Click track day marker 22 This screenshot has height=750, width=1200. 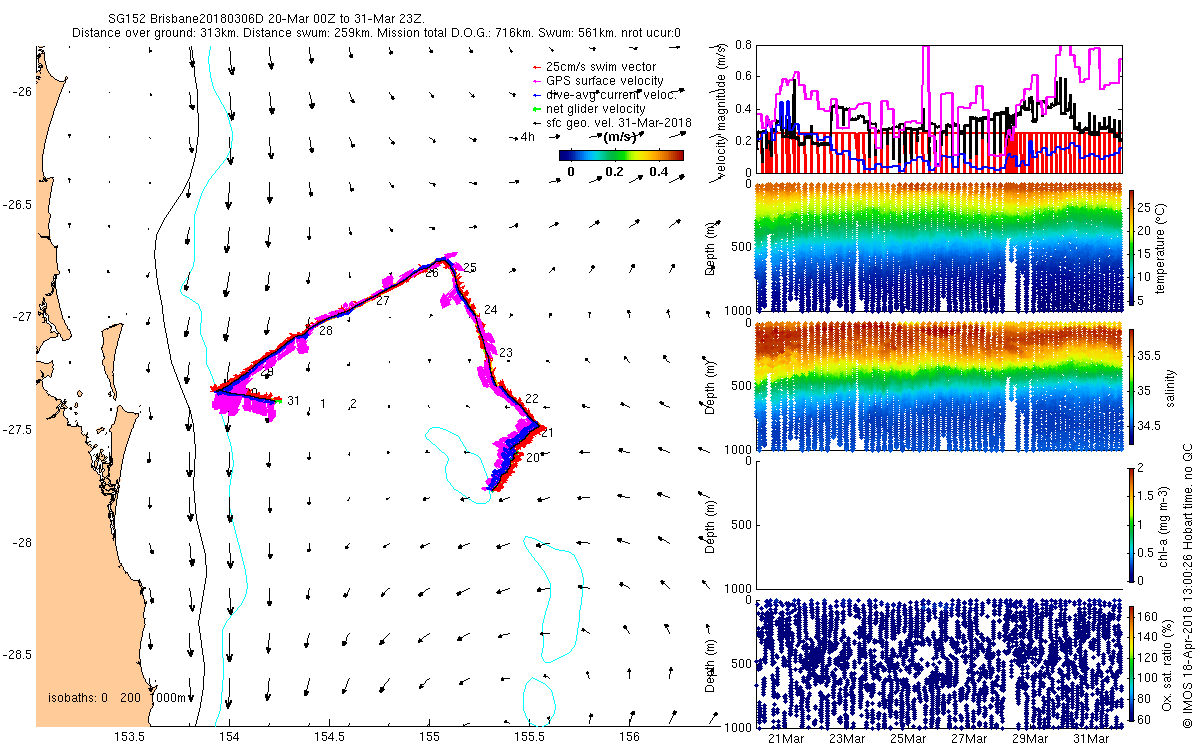(531, 399)
